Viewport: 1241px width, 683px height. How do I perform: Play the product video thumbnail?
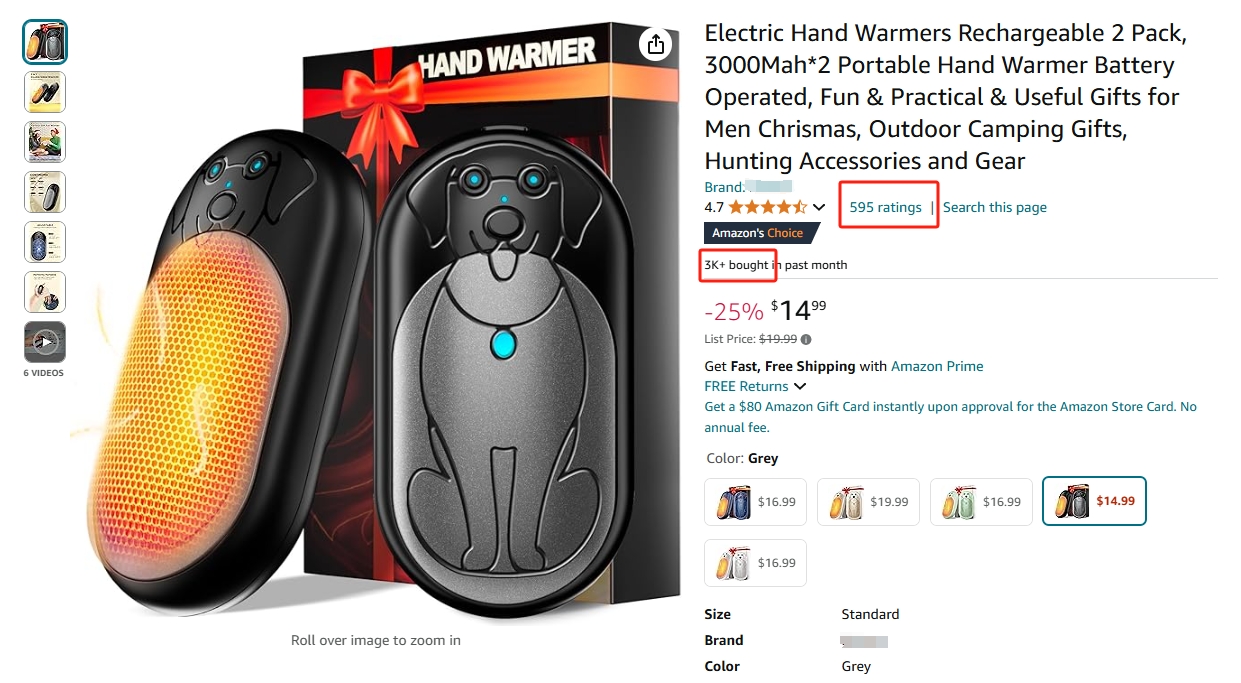pos(45,342)
